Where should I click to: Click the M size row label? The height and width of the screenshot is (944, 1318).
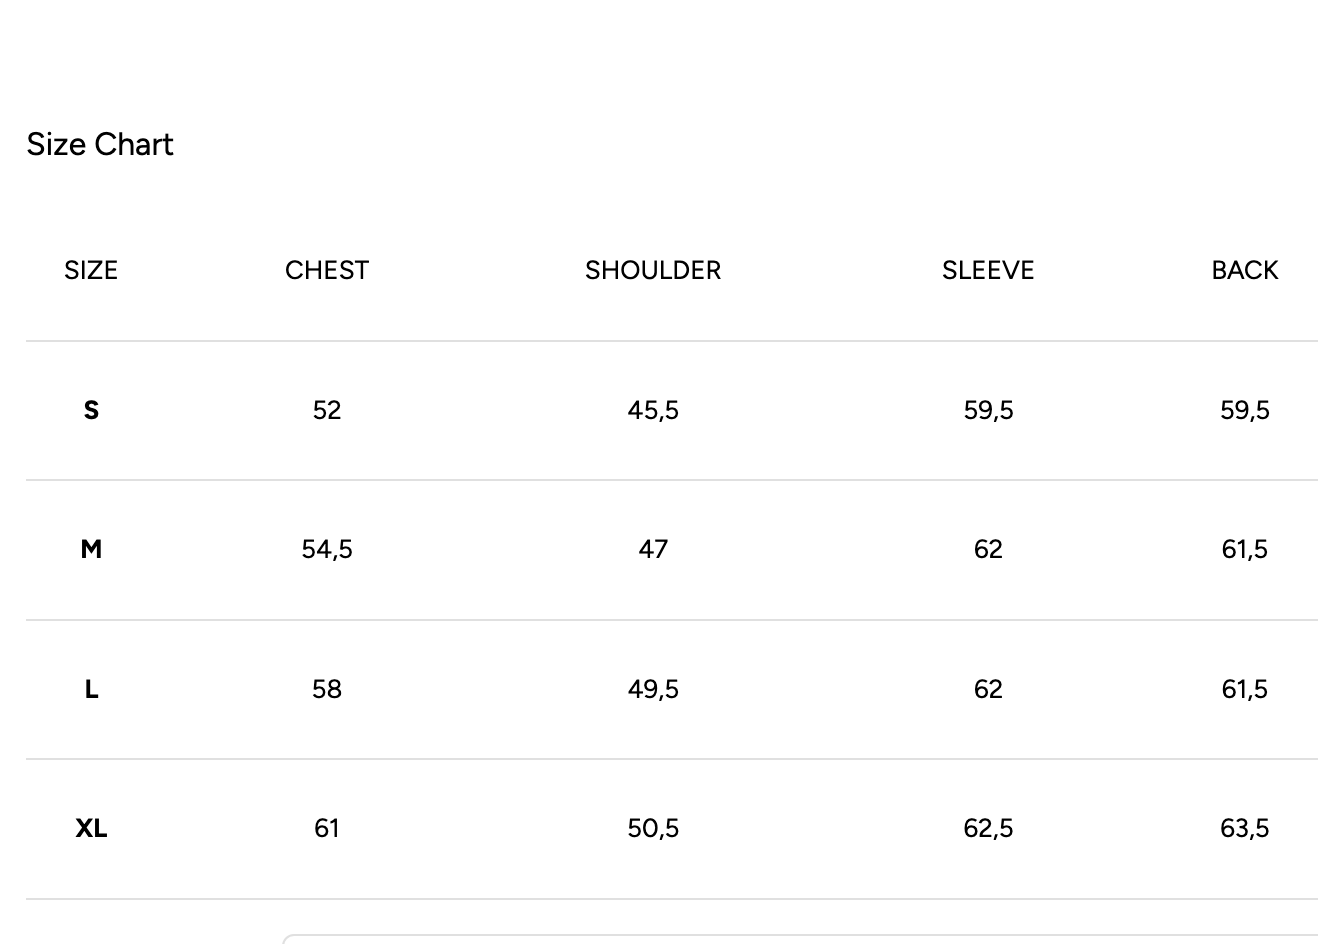(91, 550)
